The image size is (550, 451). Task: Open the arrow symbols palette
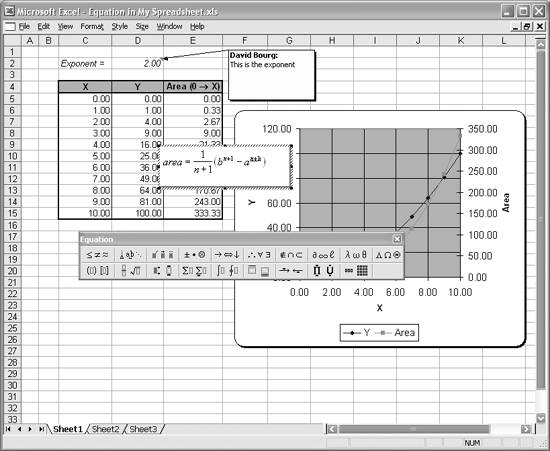227,255
